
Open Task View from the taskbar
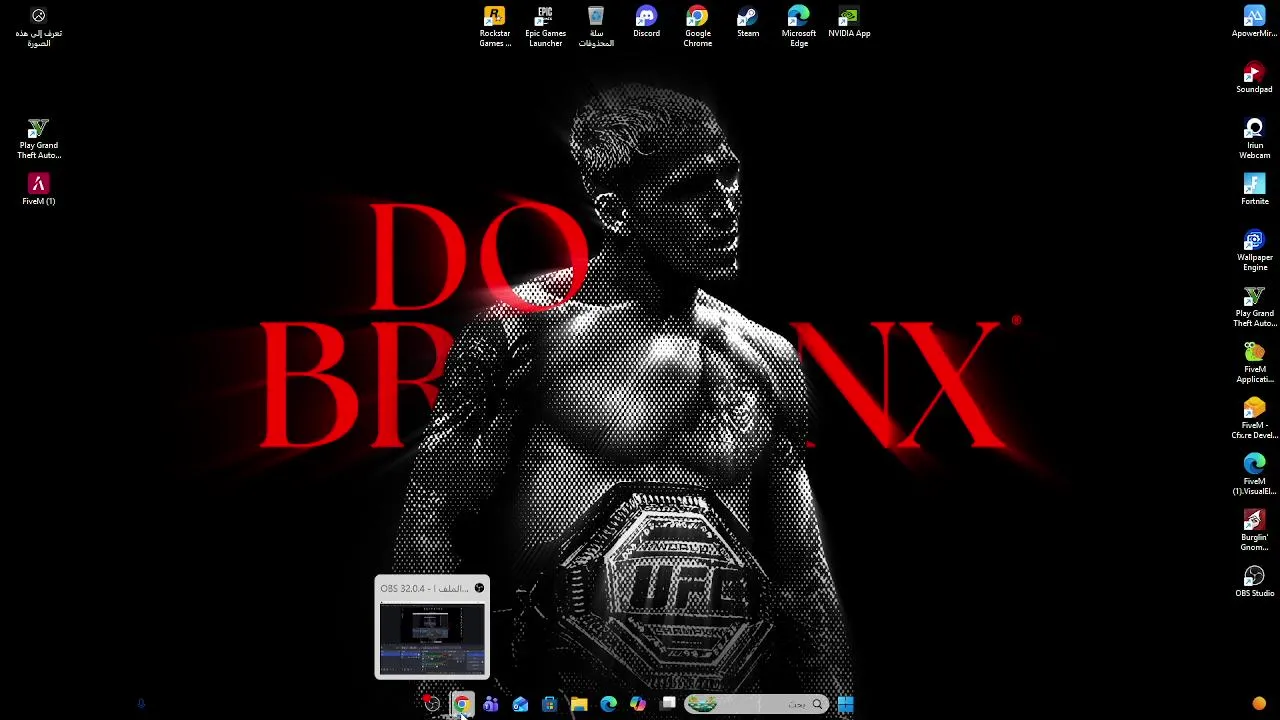pyautogui.click(x=668, y=704)
